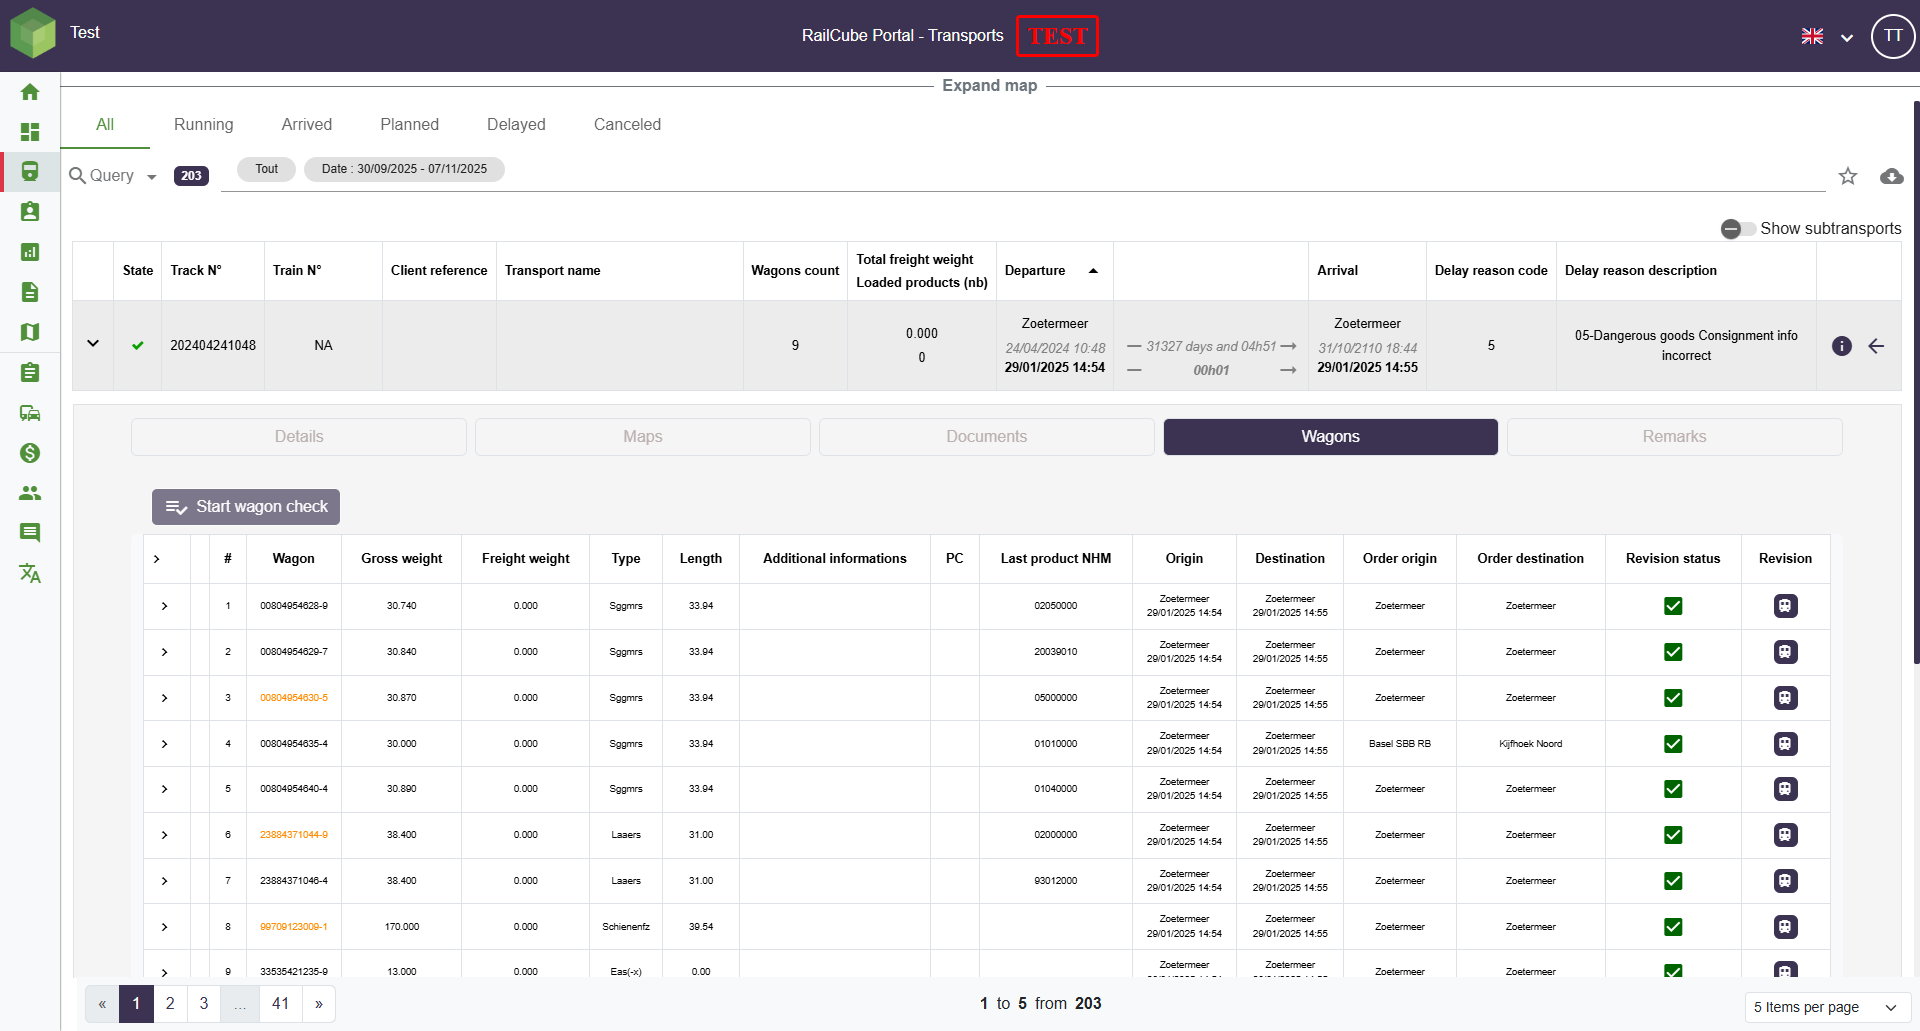The image size is (1920, 1031).
Task: Open the translation icon in sidebar
Action: pyautogui.click(x=30, y=573)
